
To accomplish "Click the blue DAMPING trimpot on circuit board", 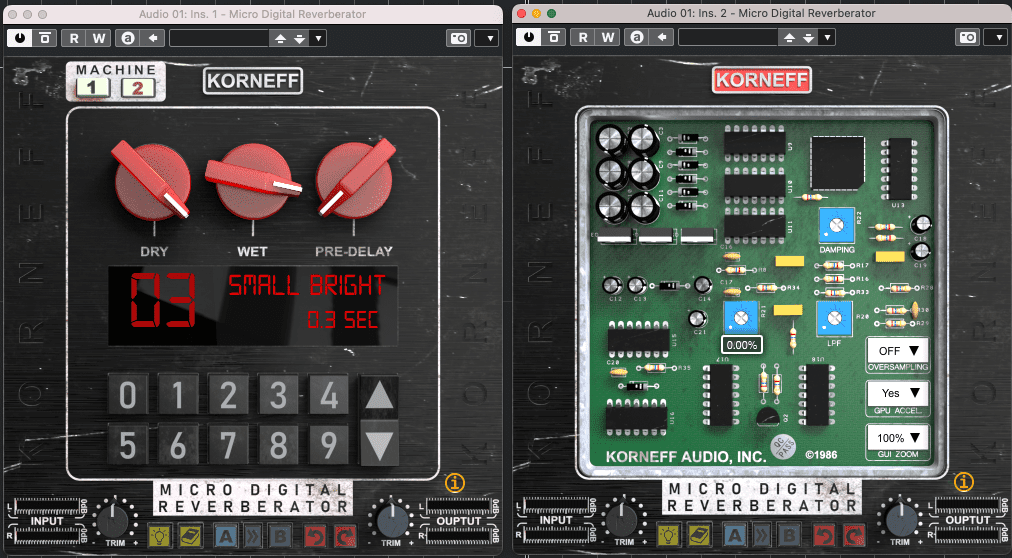I will pos(836,226).
